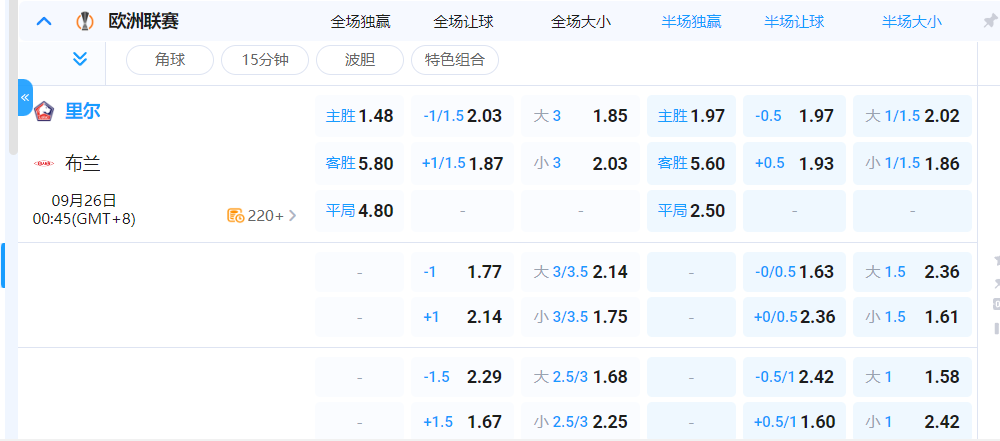This screenshot has height=441, width=1000.
Task: Click the coin icon beside 220+
Action: (236, 215)
